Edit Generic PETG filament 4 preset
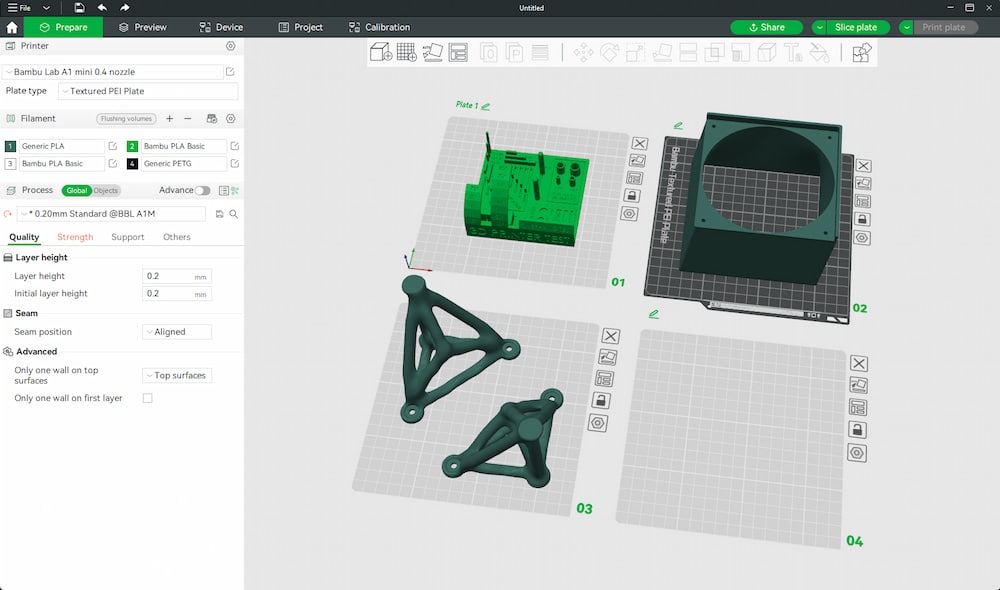1000x590 pixels. pos(235,164)
